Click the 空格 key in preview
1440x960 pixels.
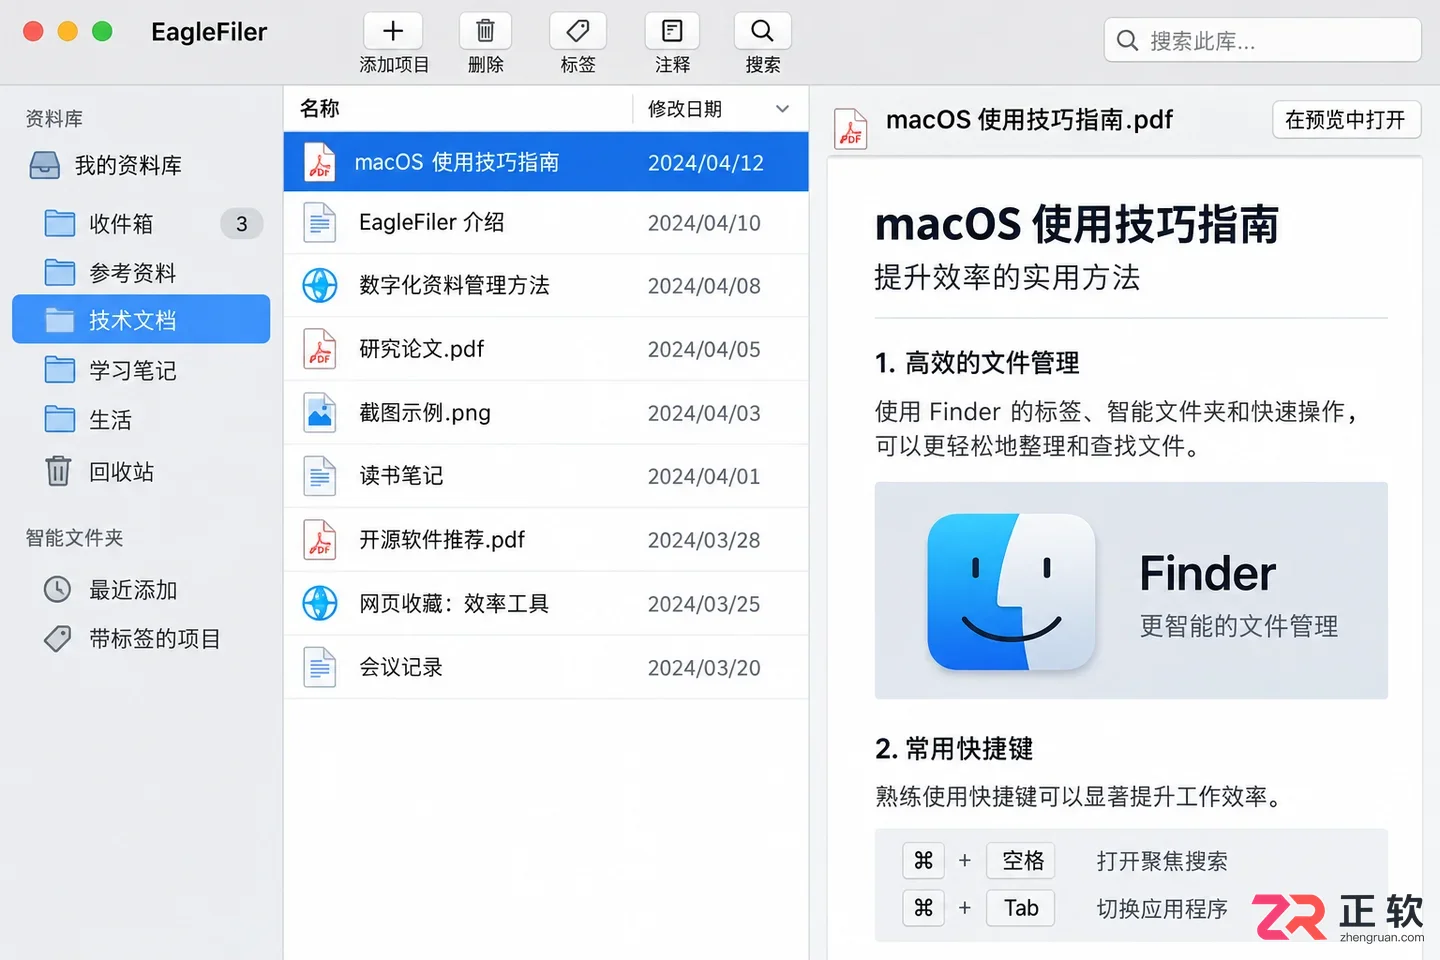click(1022, 860)
